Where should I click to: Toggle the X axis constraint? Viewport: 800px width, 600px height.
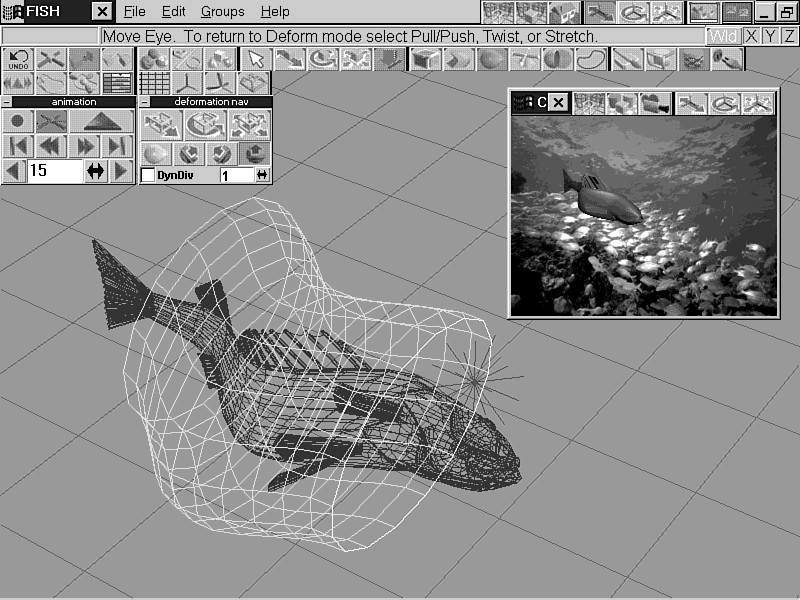750,36
